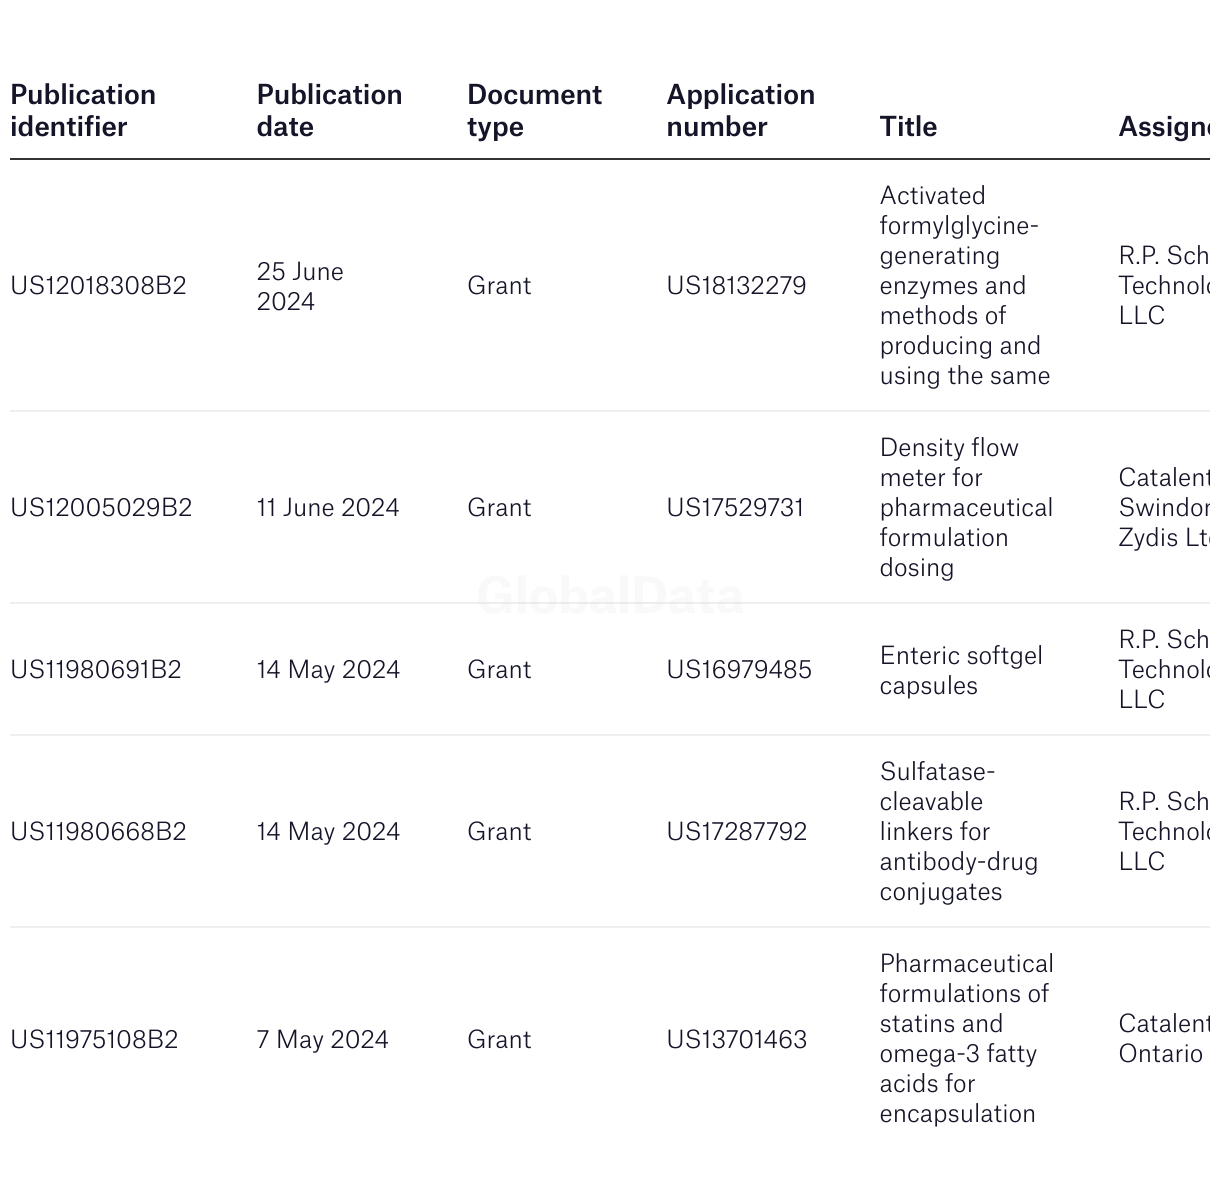1220x1190 pixels.
Task: Click application number US13701463
Action: [736, 1040]
